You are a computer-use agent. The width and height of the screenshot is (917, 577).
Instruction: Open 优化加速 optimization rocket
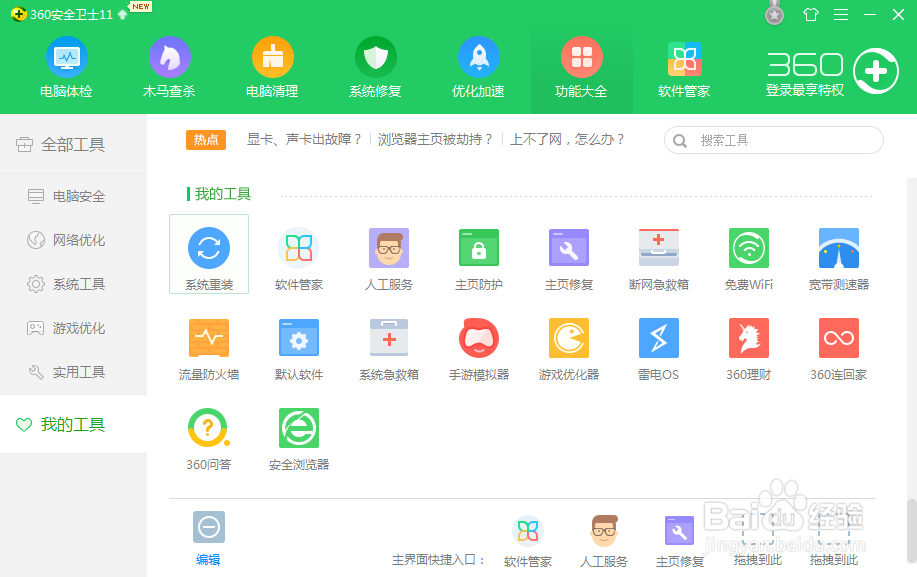pyautogui.click(x=478, y=67)
